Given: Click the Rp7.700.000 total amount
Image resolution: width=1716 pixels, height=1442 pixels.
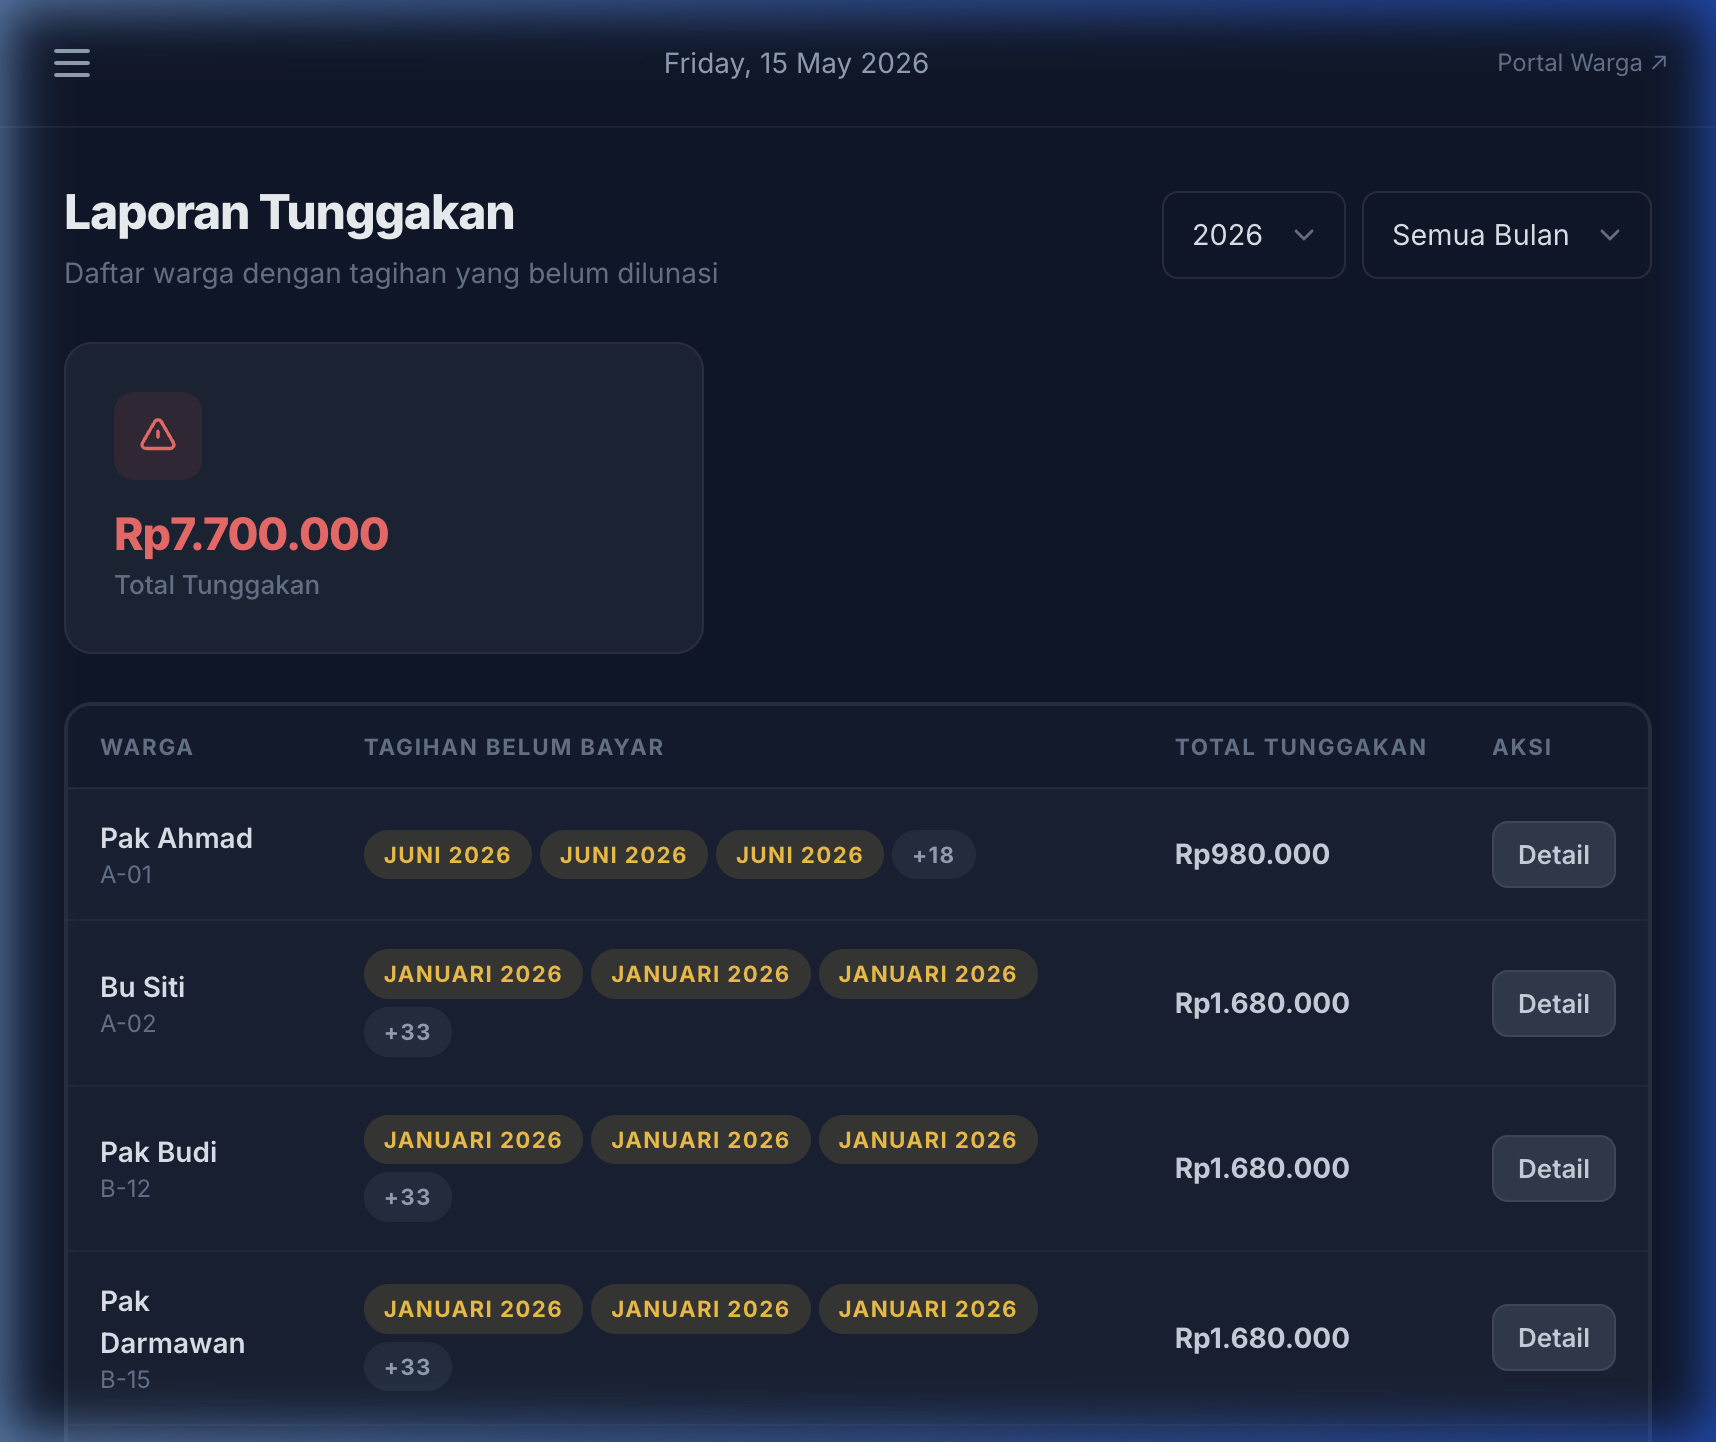Looking at the screenshot, I should pyautogui.click(x=251, y=534).
